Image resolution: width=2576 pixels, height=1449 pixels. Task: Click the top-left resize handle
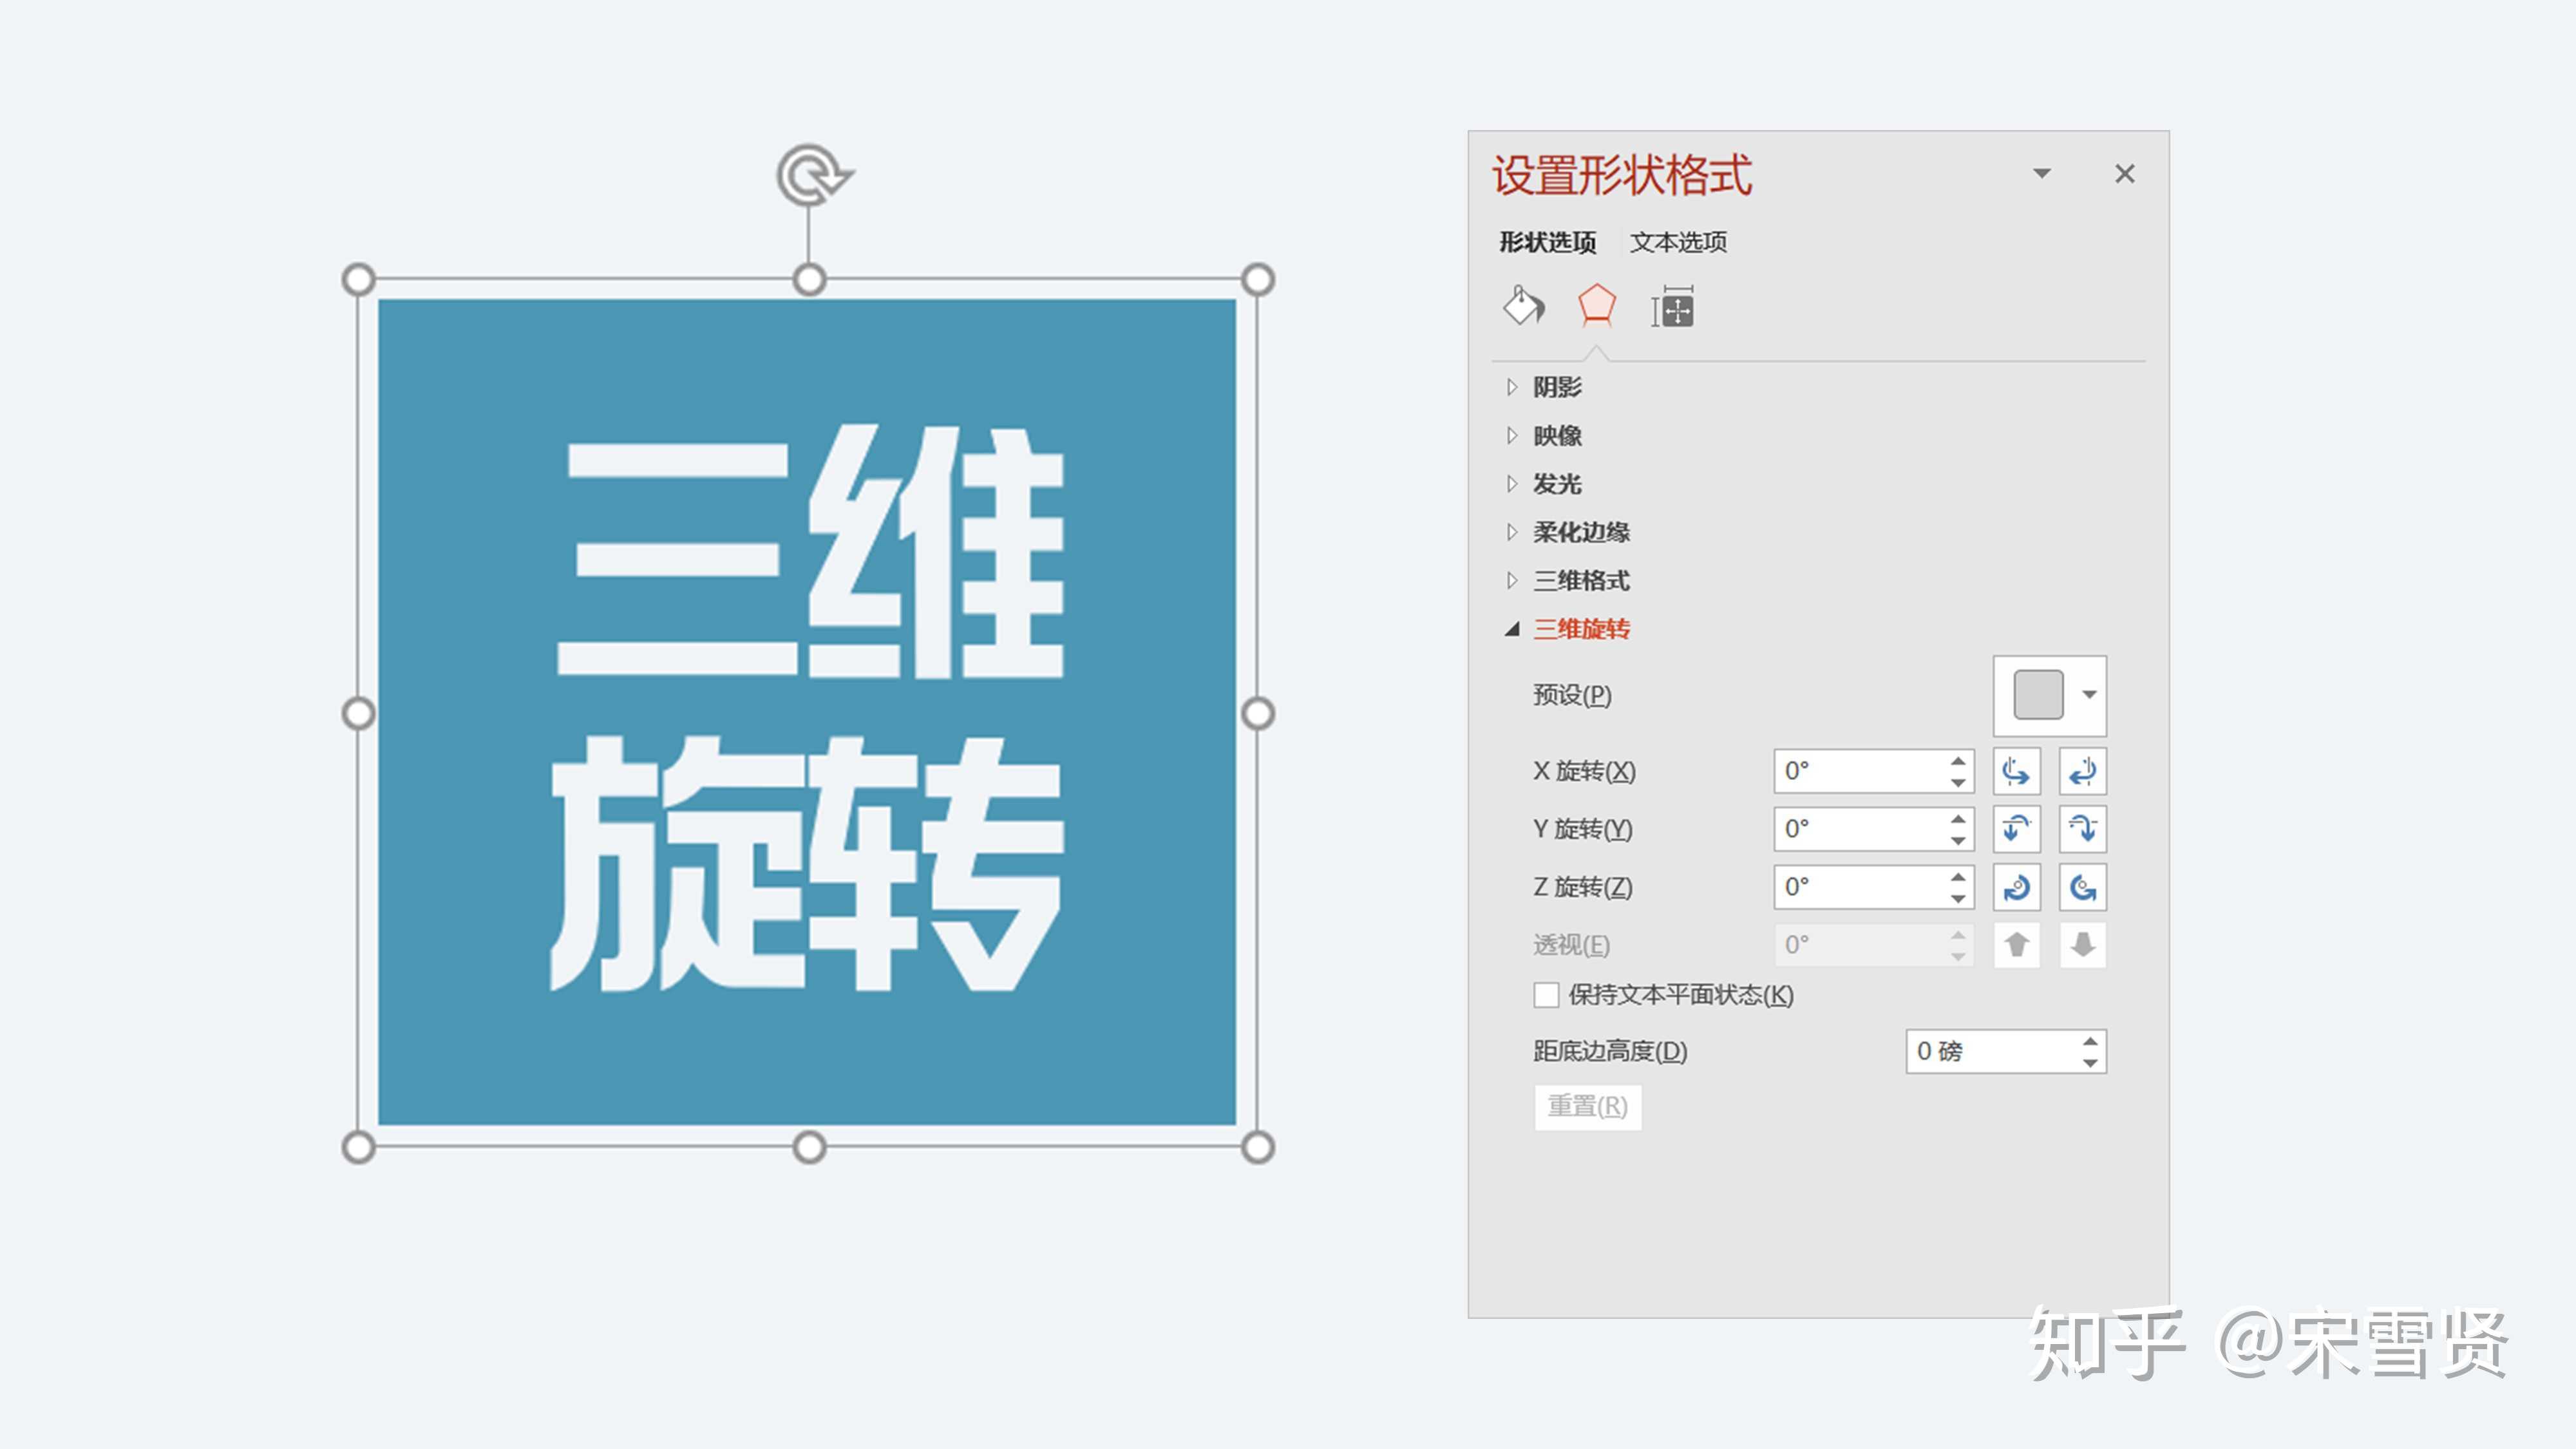[x=359, y=280]
